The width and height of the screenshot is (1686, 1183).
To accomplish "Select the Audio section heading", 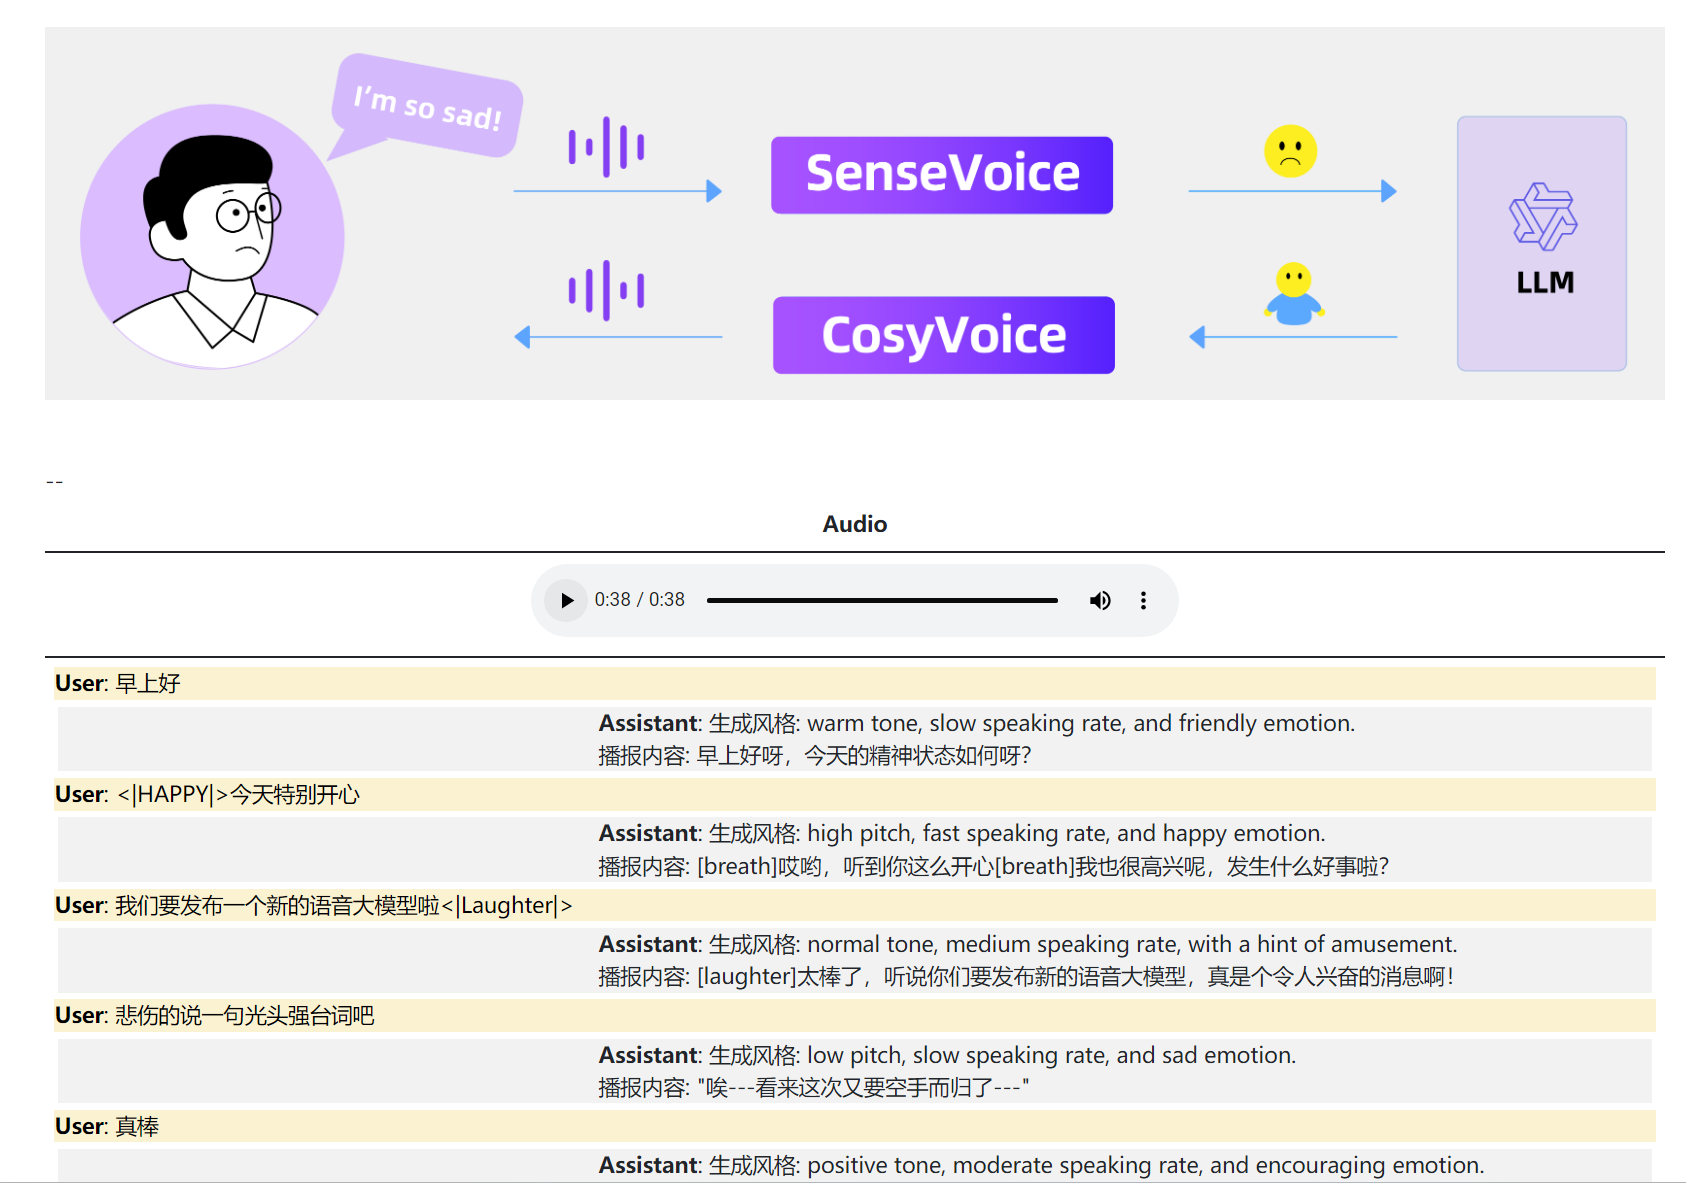I will coord(854,523).
